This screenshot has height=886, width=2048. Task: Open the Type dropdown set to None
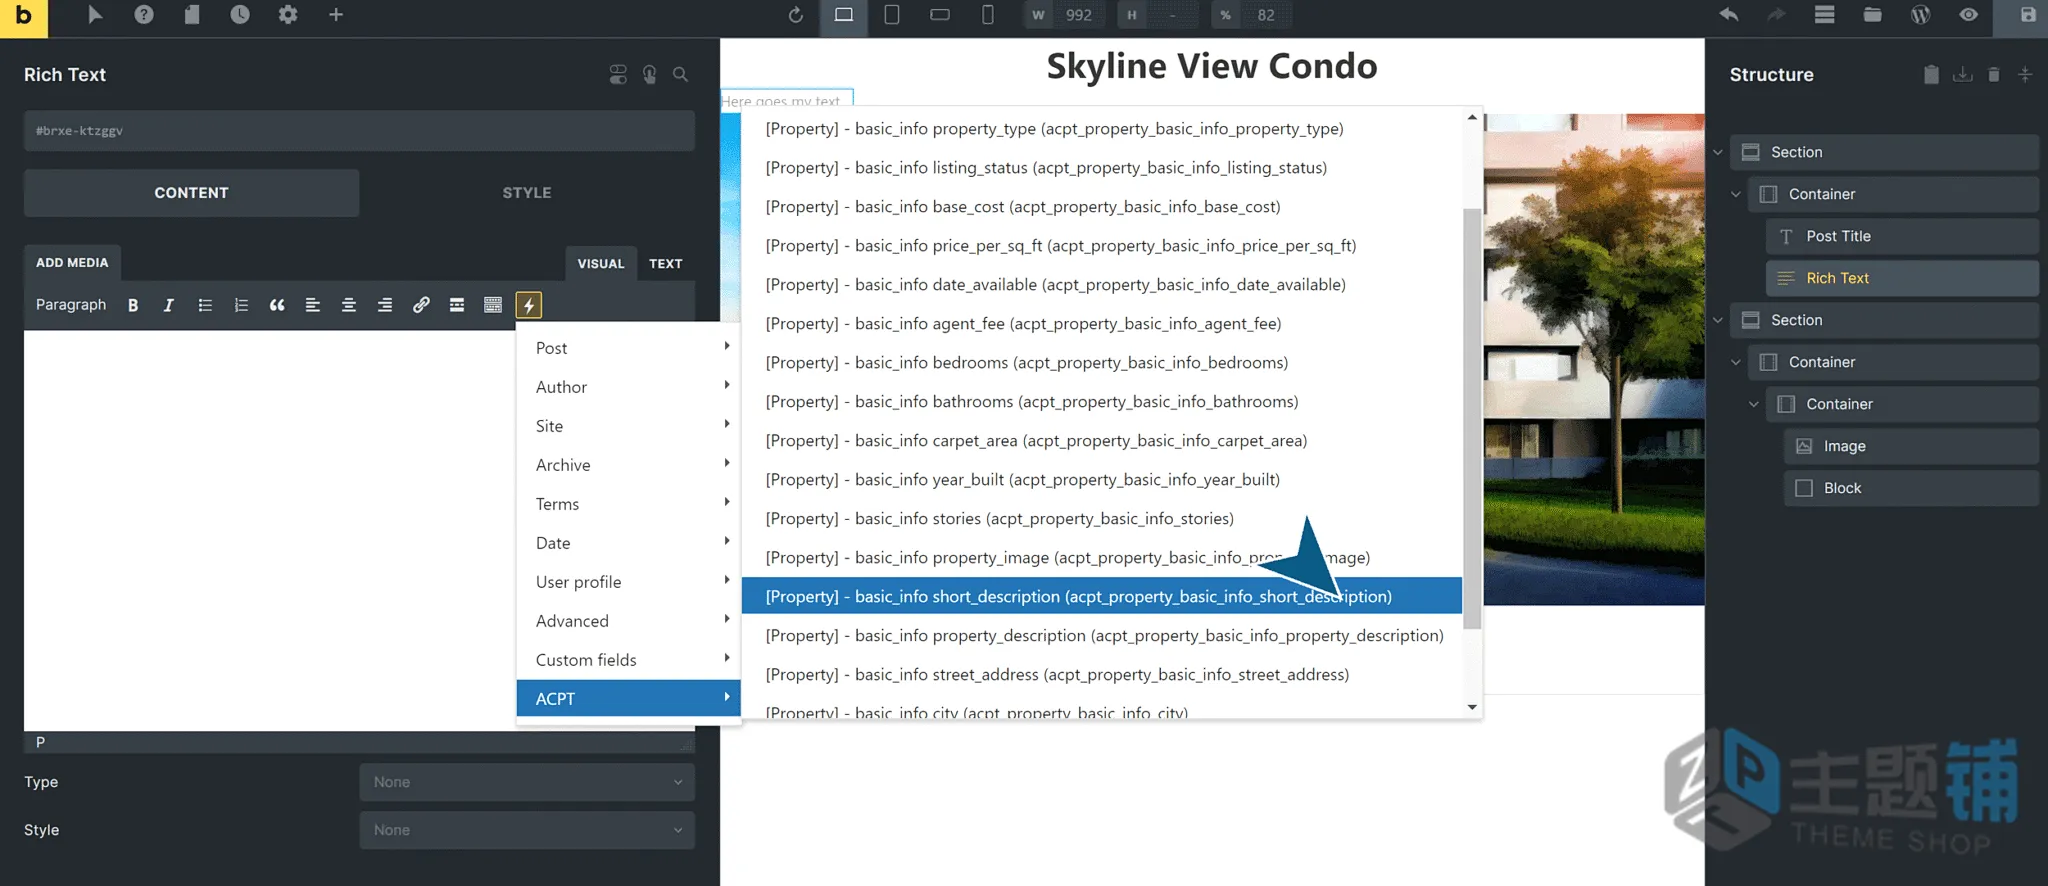(x=527, y=782)
